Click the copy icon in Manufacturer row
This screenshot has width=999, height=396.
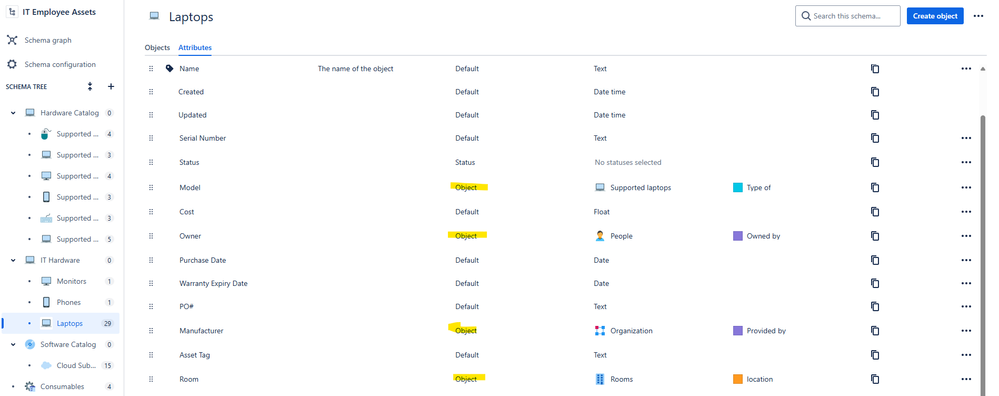[x=875, y=331]
